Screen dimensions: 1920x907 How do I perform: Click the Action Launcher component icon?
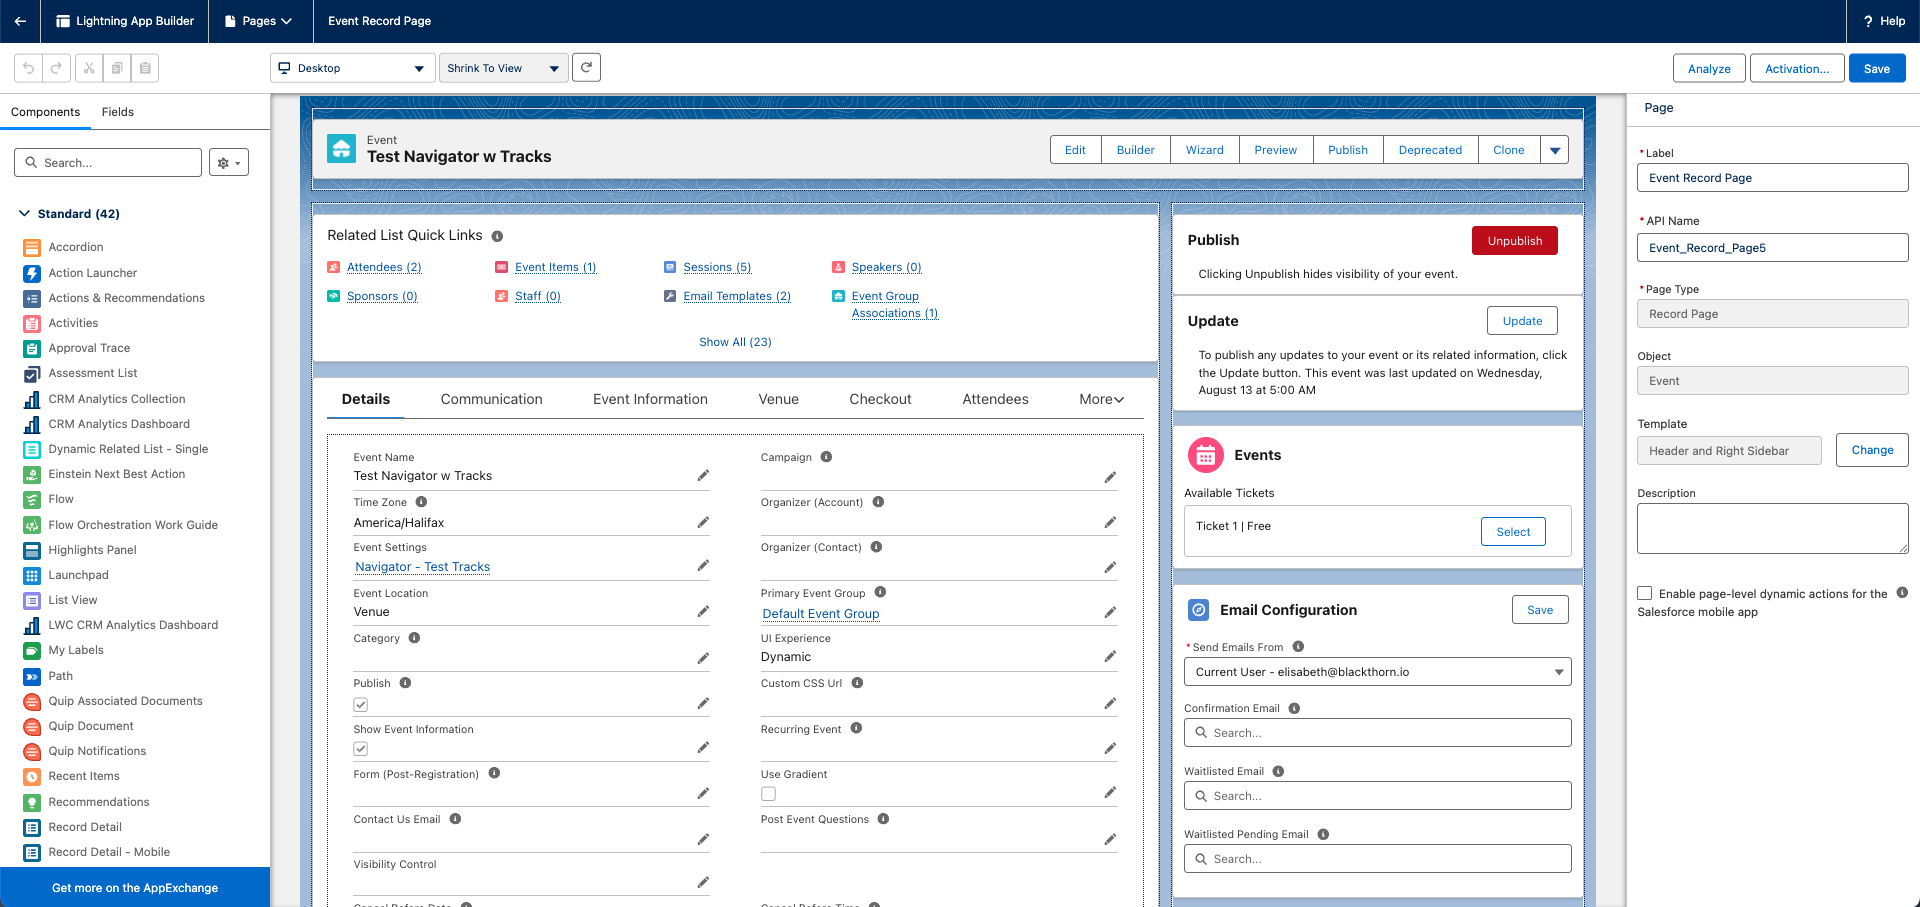[32, 273]
